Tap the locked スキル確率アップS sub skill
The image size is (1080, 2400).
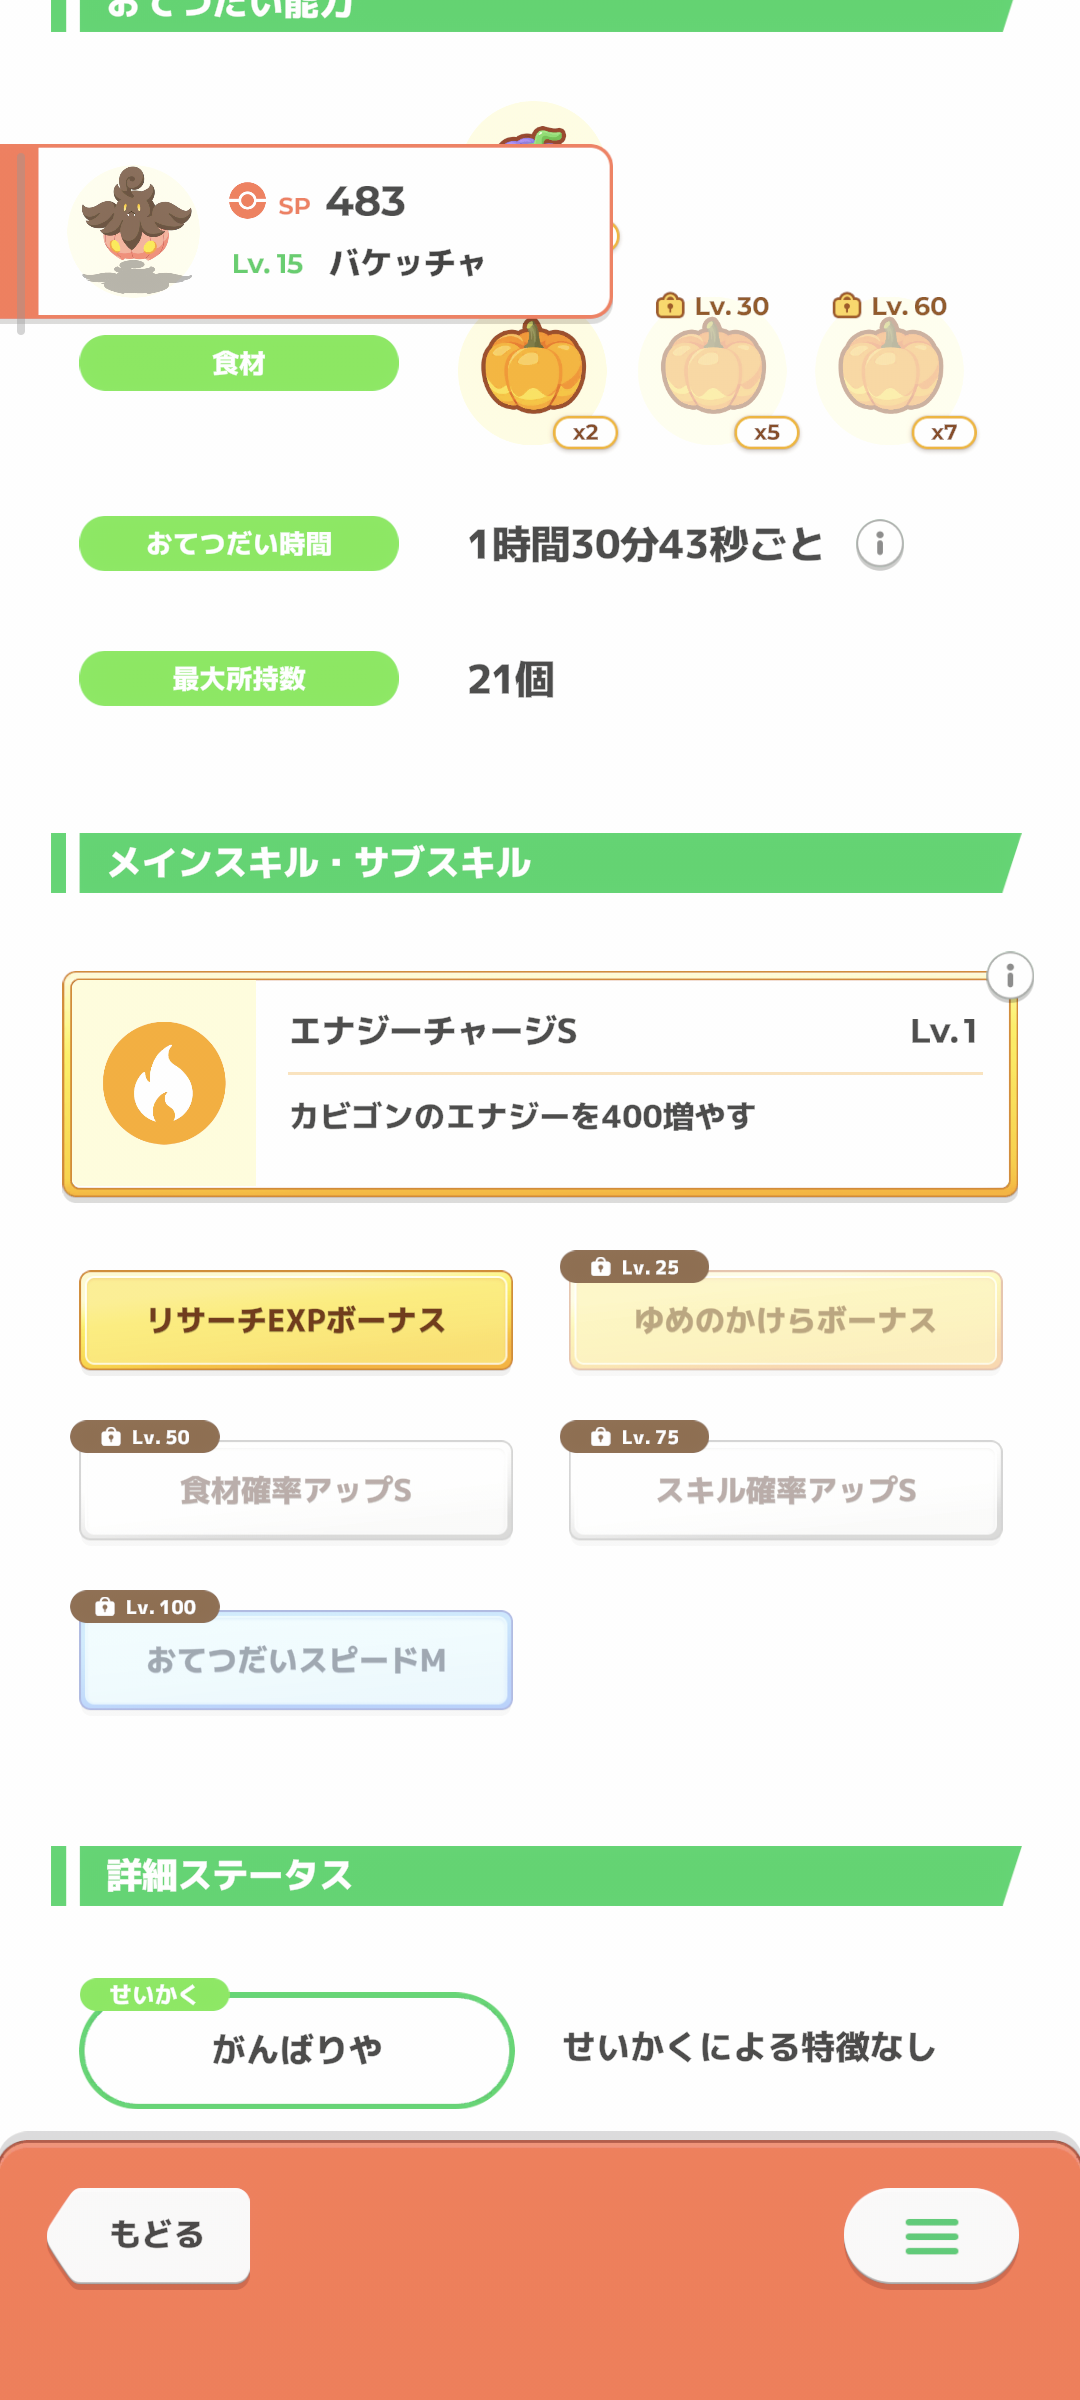coord(785,1490)
